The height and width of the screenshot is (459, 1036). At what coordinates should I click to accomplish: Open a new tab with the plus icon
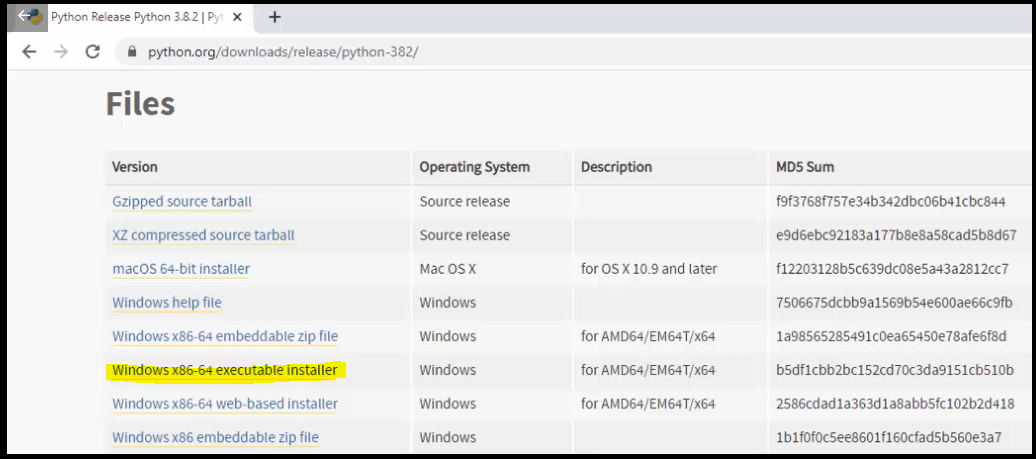[x=275, y=17]
